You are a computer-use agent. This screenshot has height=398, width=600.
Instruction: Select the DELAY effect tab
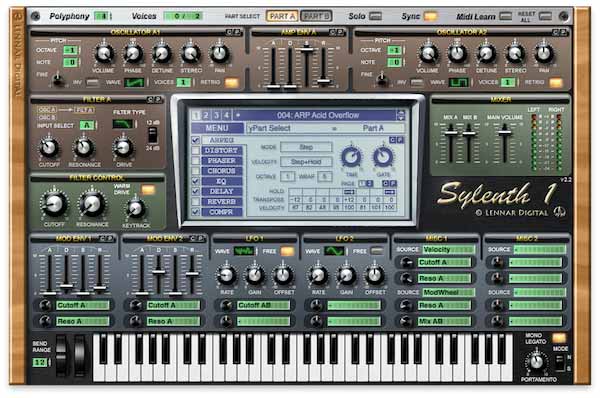click(222, 191)
